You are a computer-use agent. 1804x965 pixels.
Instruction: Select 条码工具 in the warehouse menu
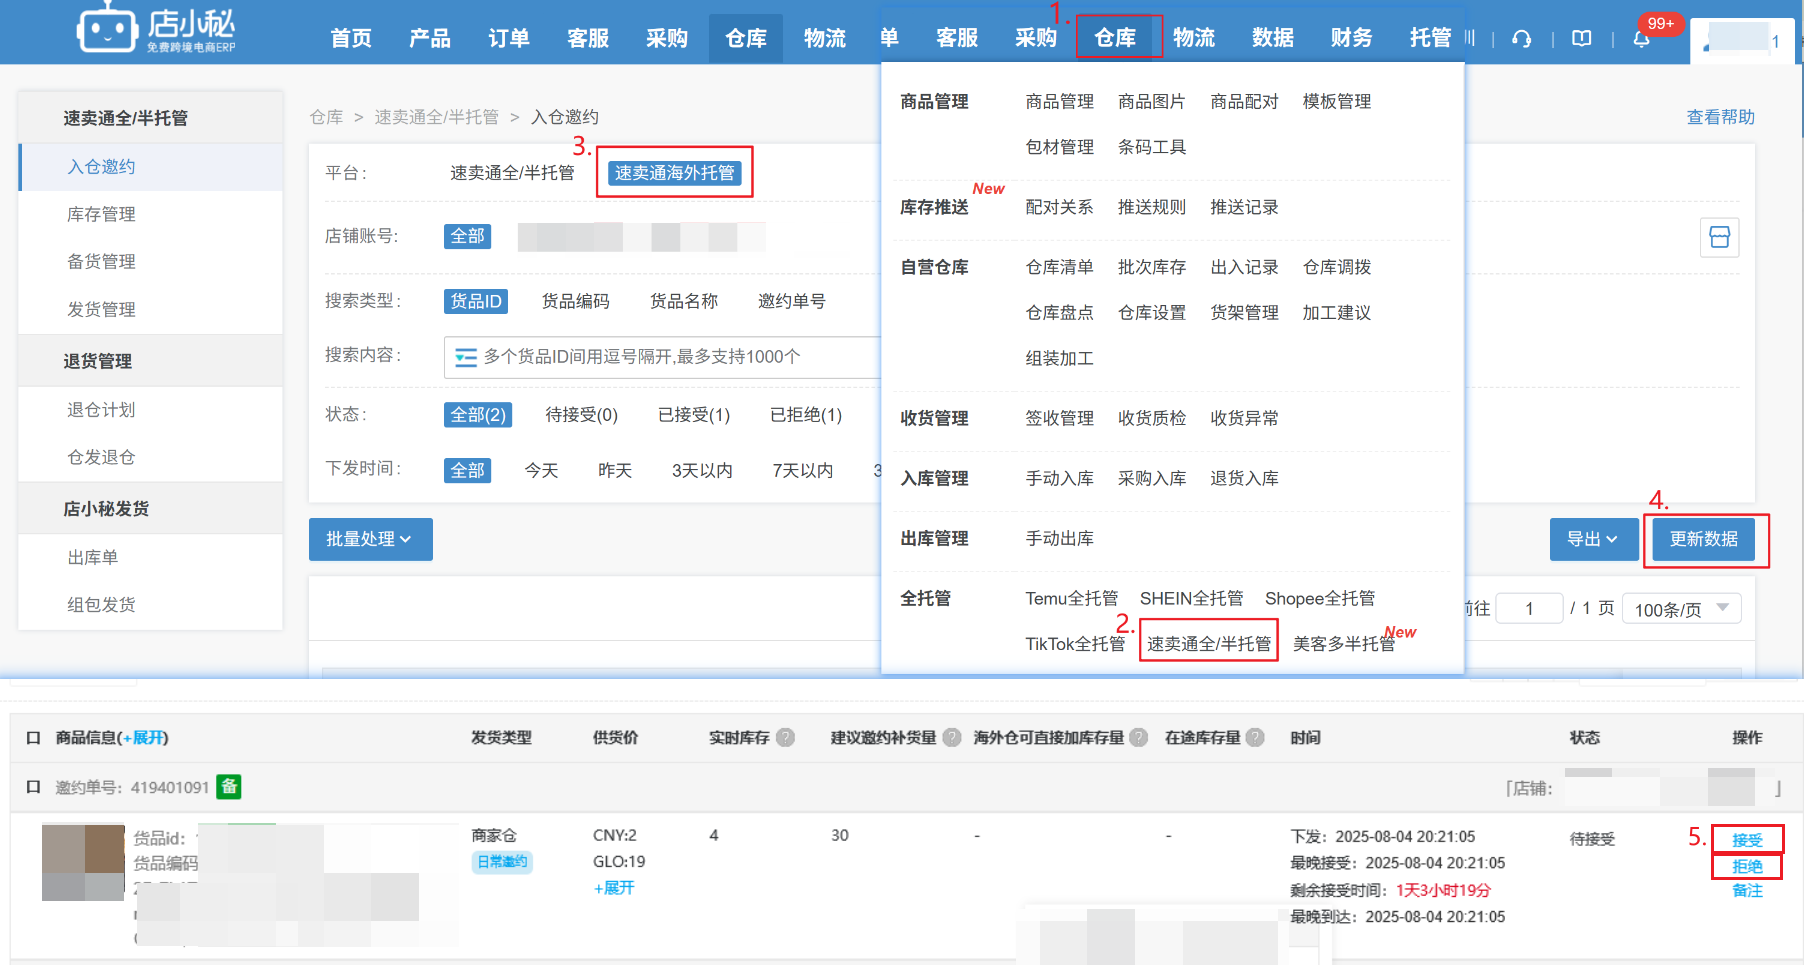pos(1152,147)
